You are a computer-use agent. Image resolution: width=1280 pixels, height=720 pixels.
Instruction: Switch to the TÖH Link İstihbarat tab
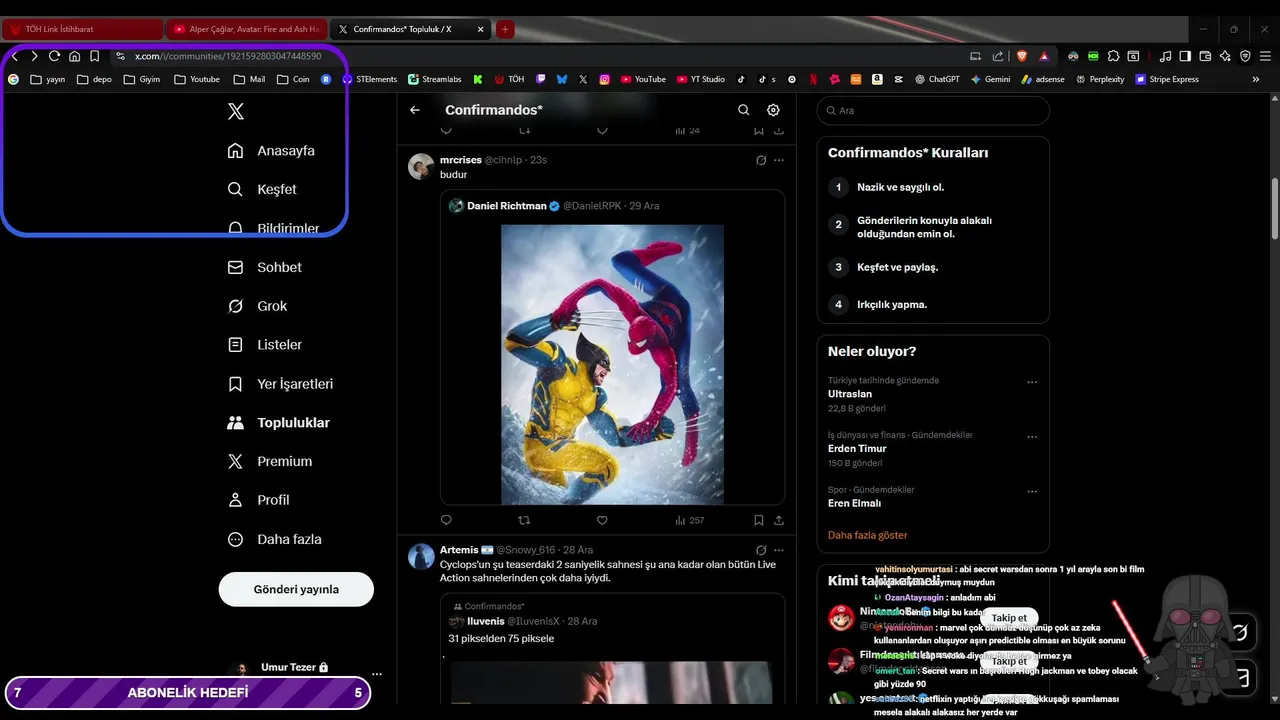tap(82, 29)
